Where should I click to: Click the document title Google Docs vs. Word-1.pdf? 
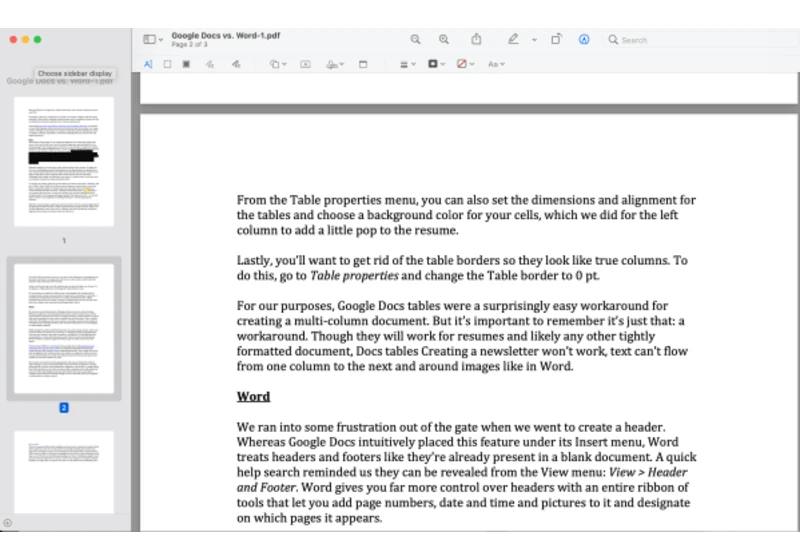(x=226, y=35)
